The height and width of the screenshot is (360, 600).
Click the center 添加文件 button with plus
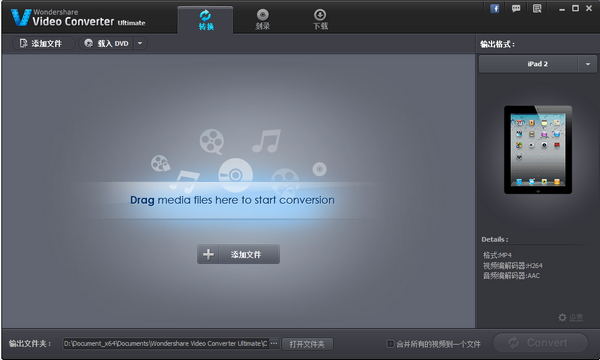tap(238, 254)
